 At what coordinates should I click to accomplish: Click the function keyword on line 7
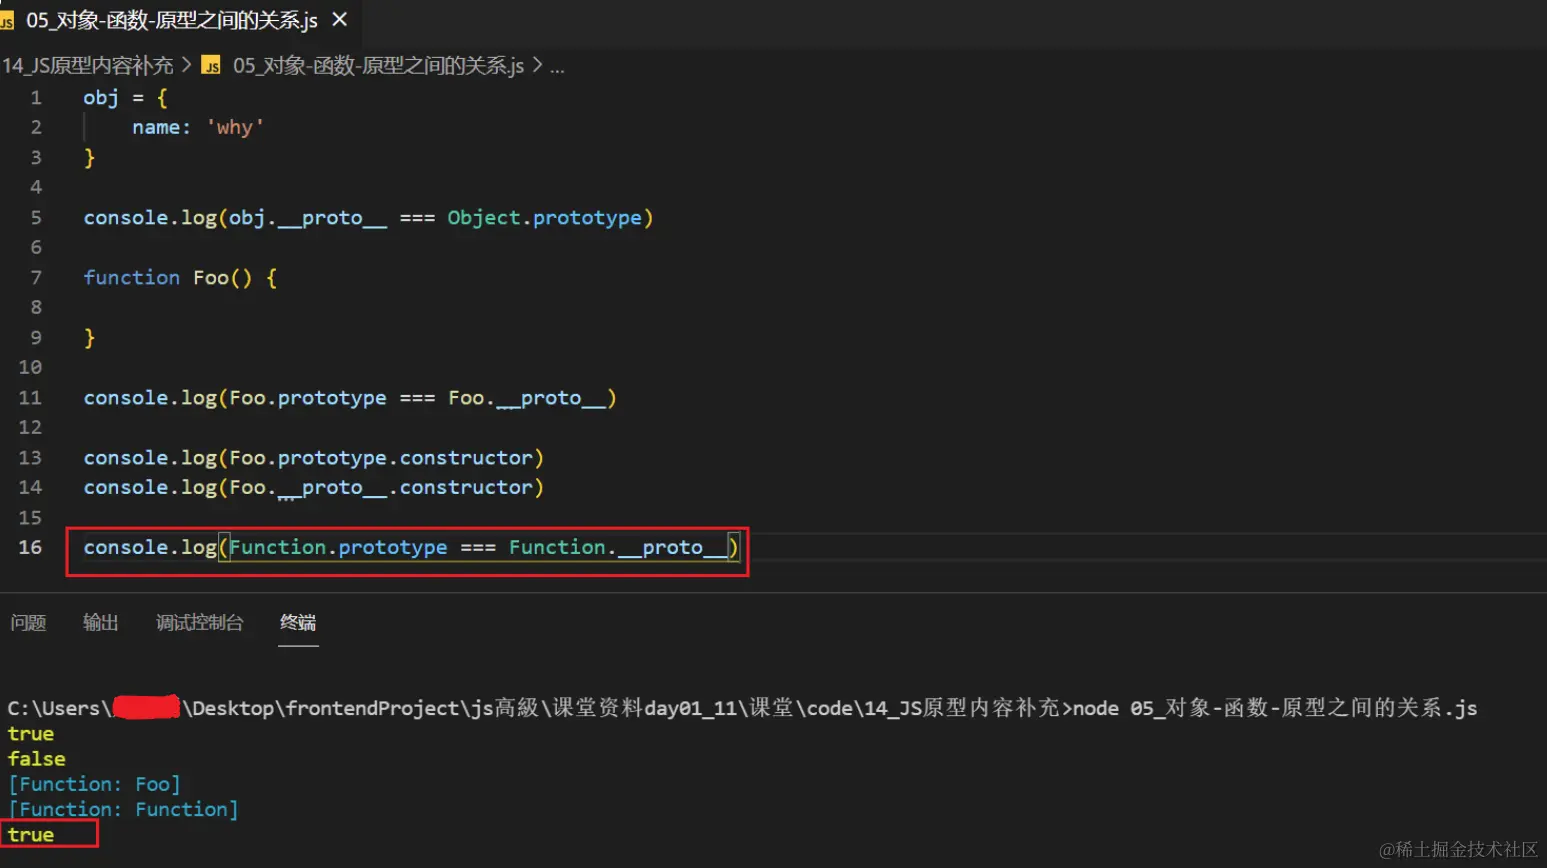131,278
